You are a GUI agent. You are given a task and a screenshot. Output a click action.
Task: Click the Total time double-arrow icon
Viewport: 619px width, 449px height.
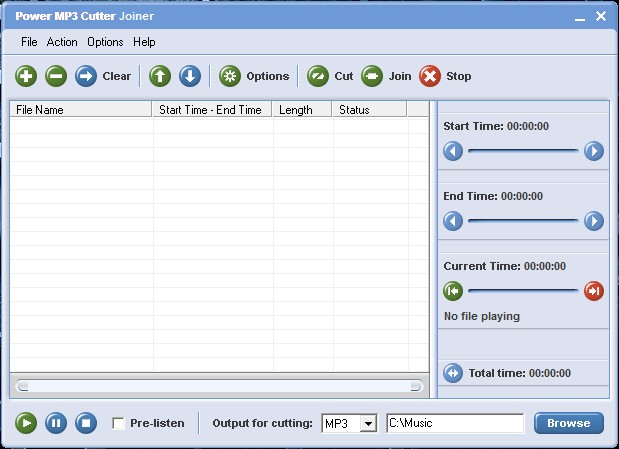pos(453,373)
